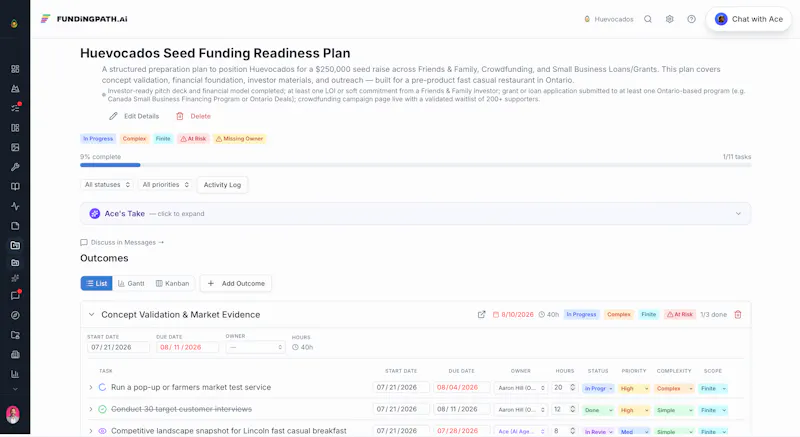Toggle in-progress circle on pop-up test service task
This screenshot has width=800, height=437.
click(102, 388)
